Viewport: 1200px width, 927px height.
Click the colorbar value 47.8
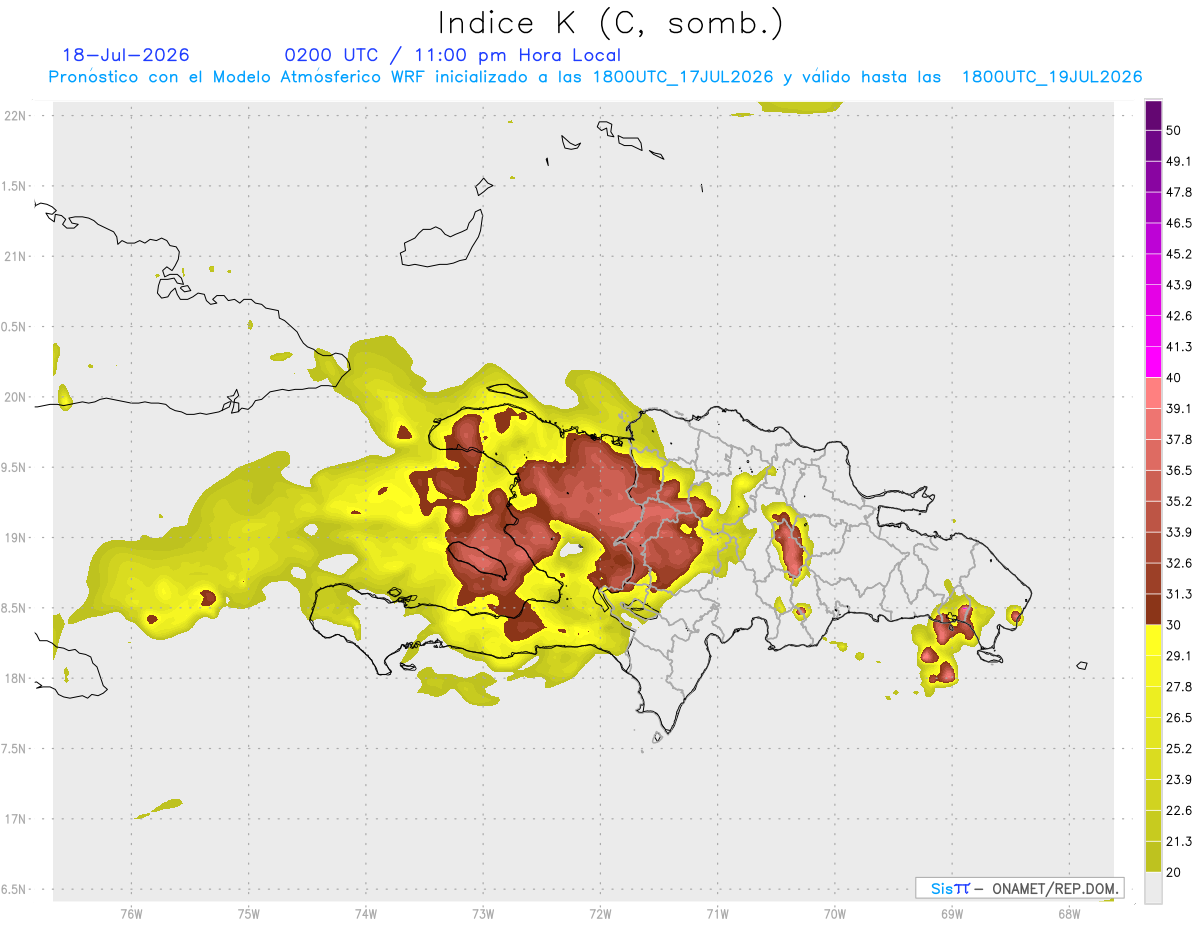[1179, 192]
